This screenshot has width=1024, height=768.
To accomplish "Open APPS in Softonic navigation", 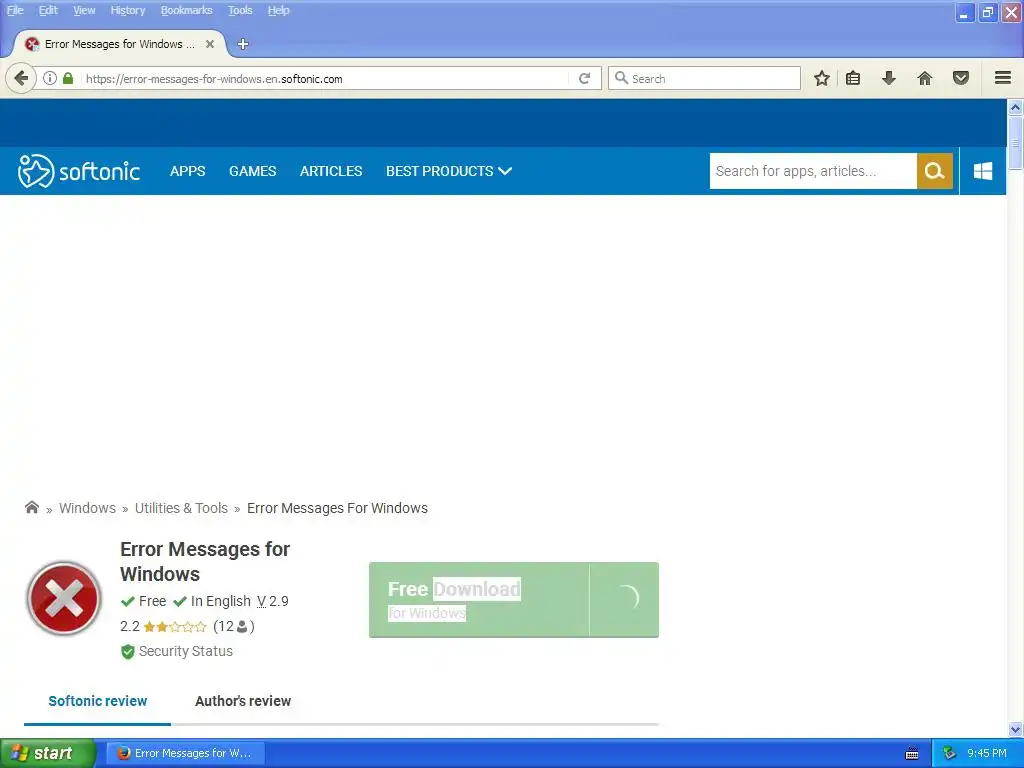I will click(187, 171).
